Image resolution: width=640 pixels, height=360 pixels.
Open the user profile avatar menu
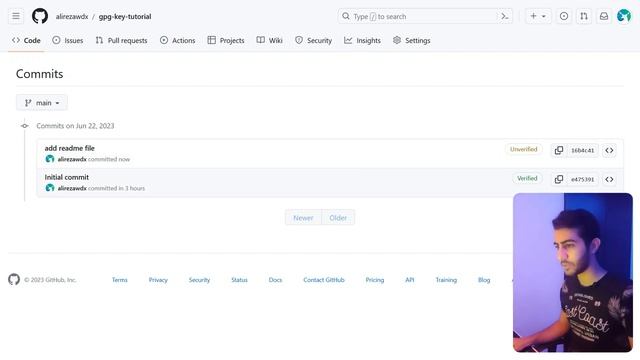[624, 16]
